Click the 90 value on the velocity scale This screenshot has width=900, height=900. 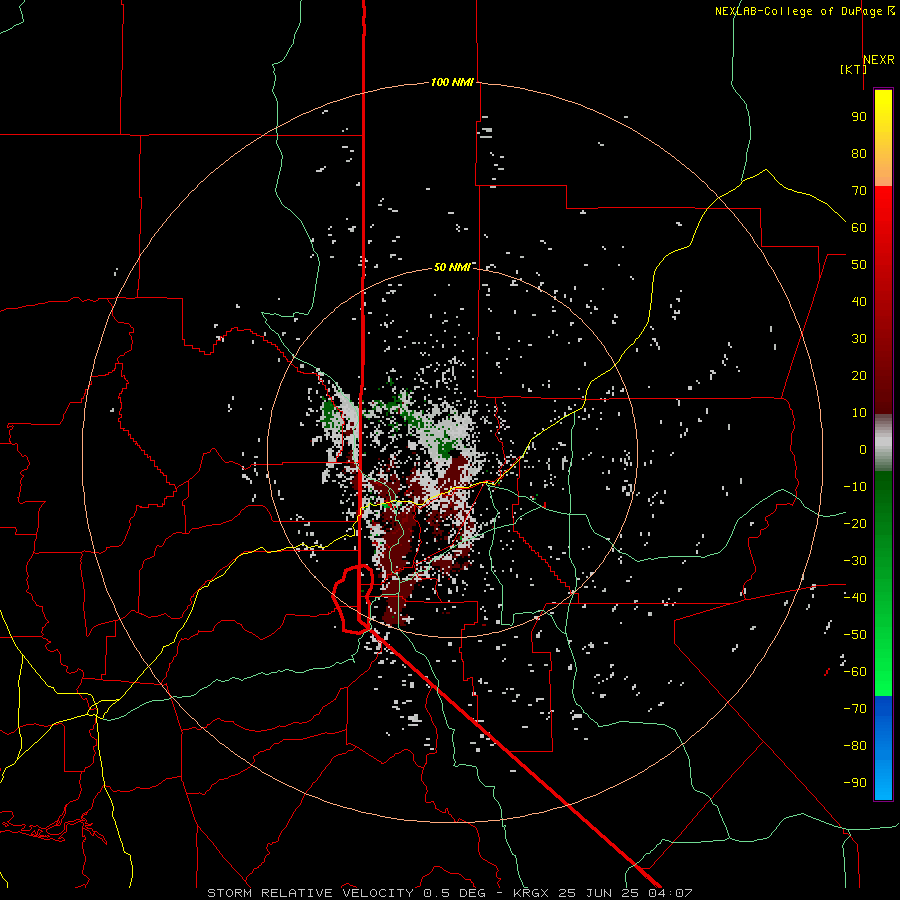pyautogui.click(x=859, y=117)
